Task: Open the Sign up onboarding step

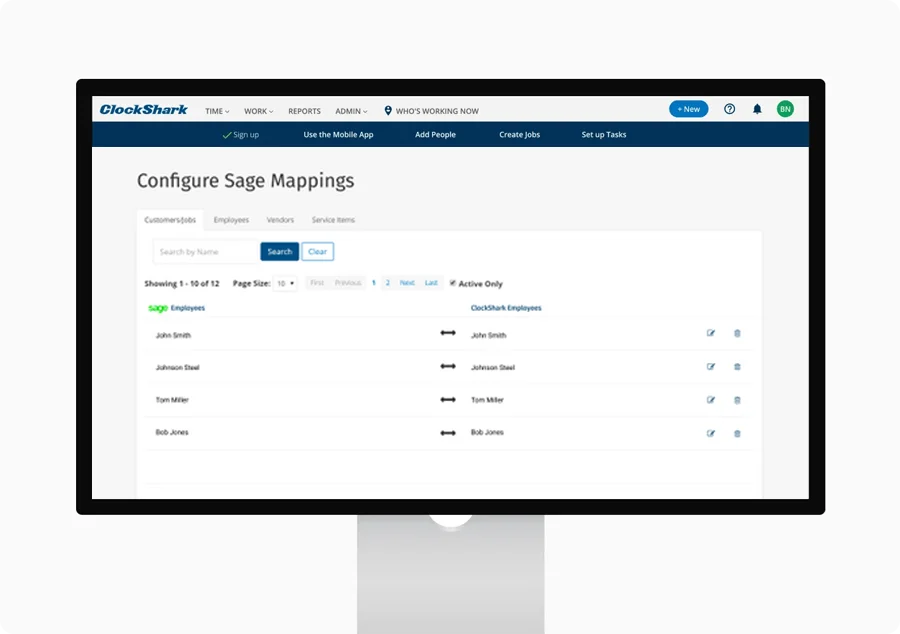Action: pos(240,135)
